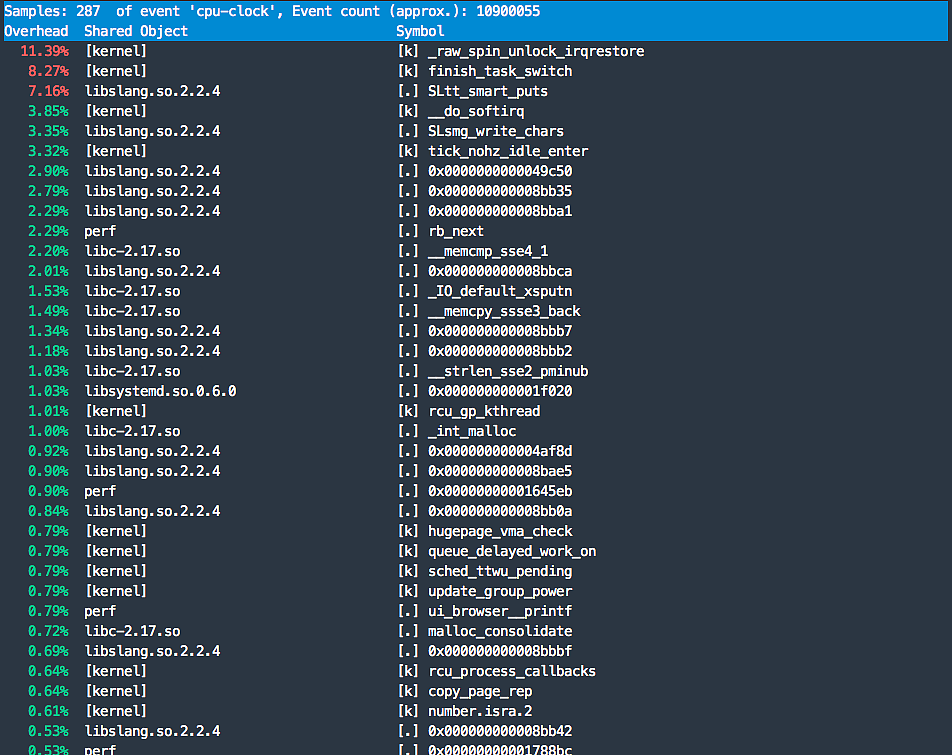Select the malloc_consolidate symbol line
The height and width of the screenshot is (755, 952).
click(x=500, y=631)
